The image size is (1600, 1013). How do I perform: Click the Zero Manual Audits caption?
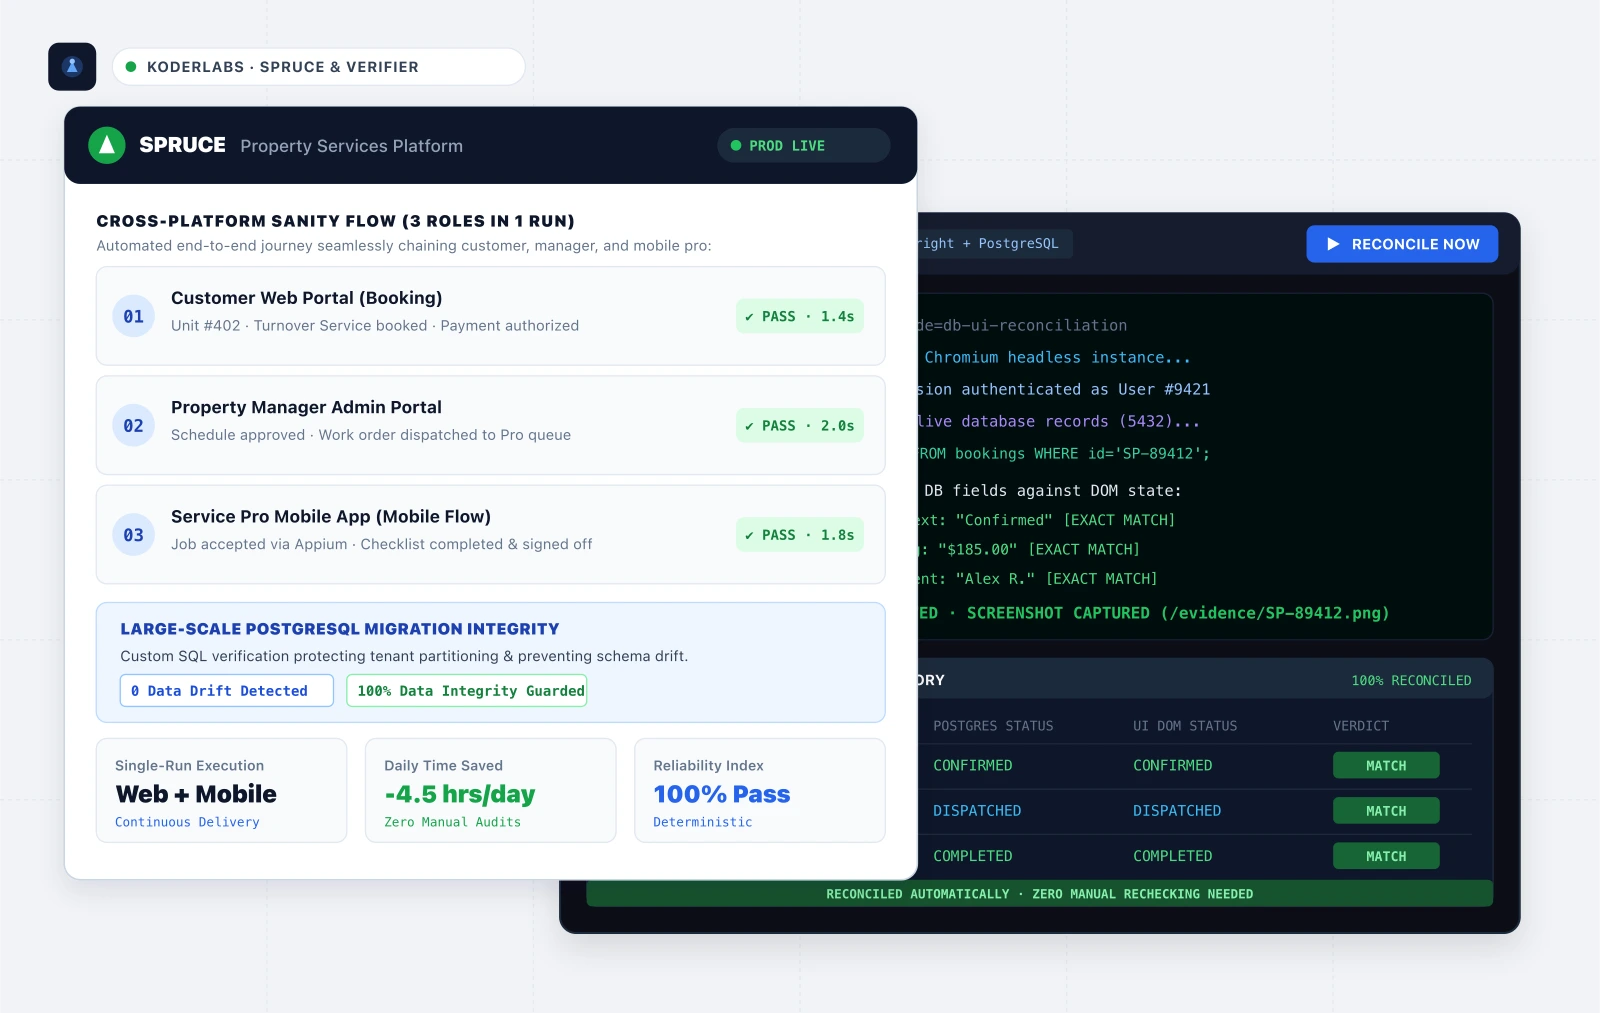pos(452,822)
